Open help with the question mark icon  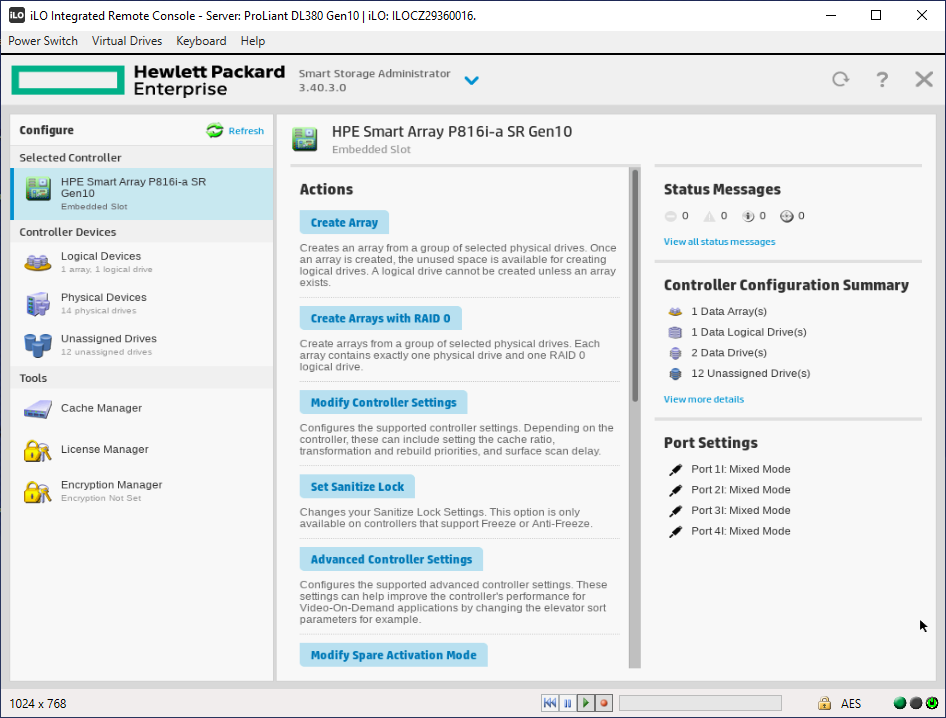point(882,79)
